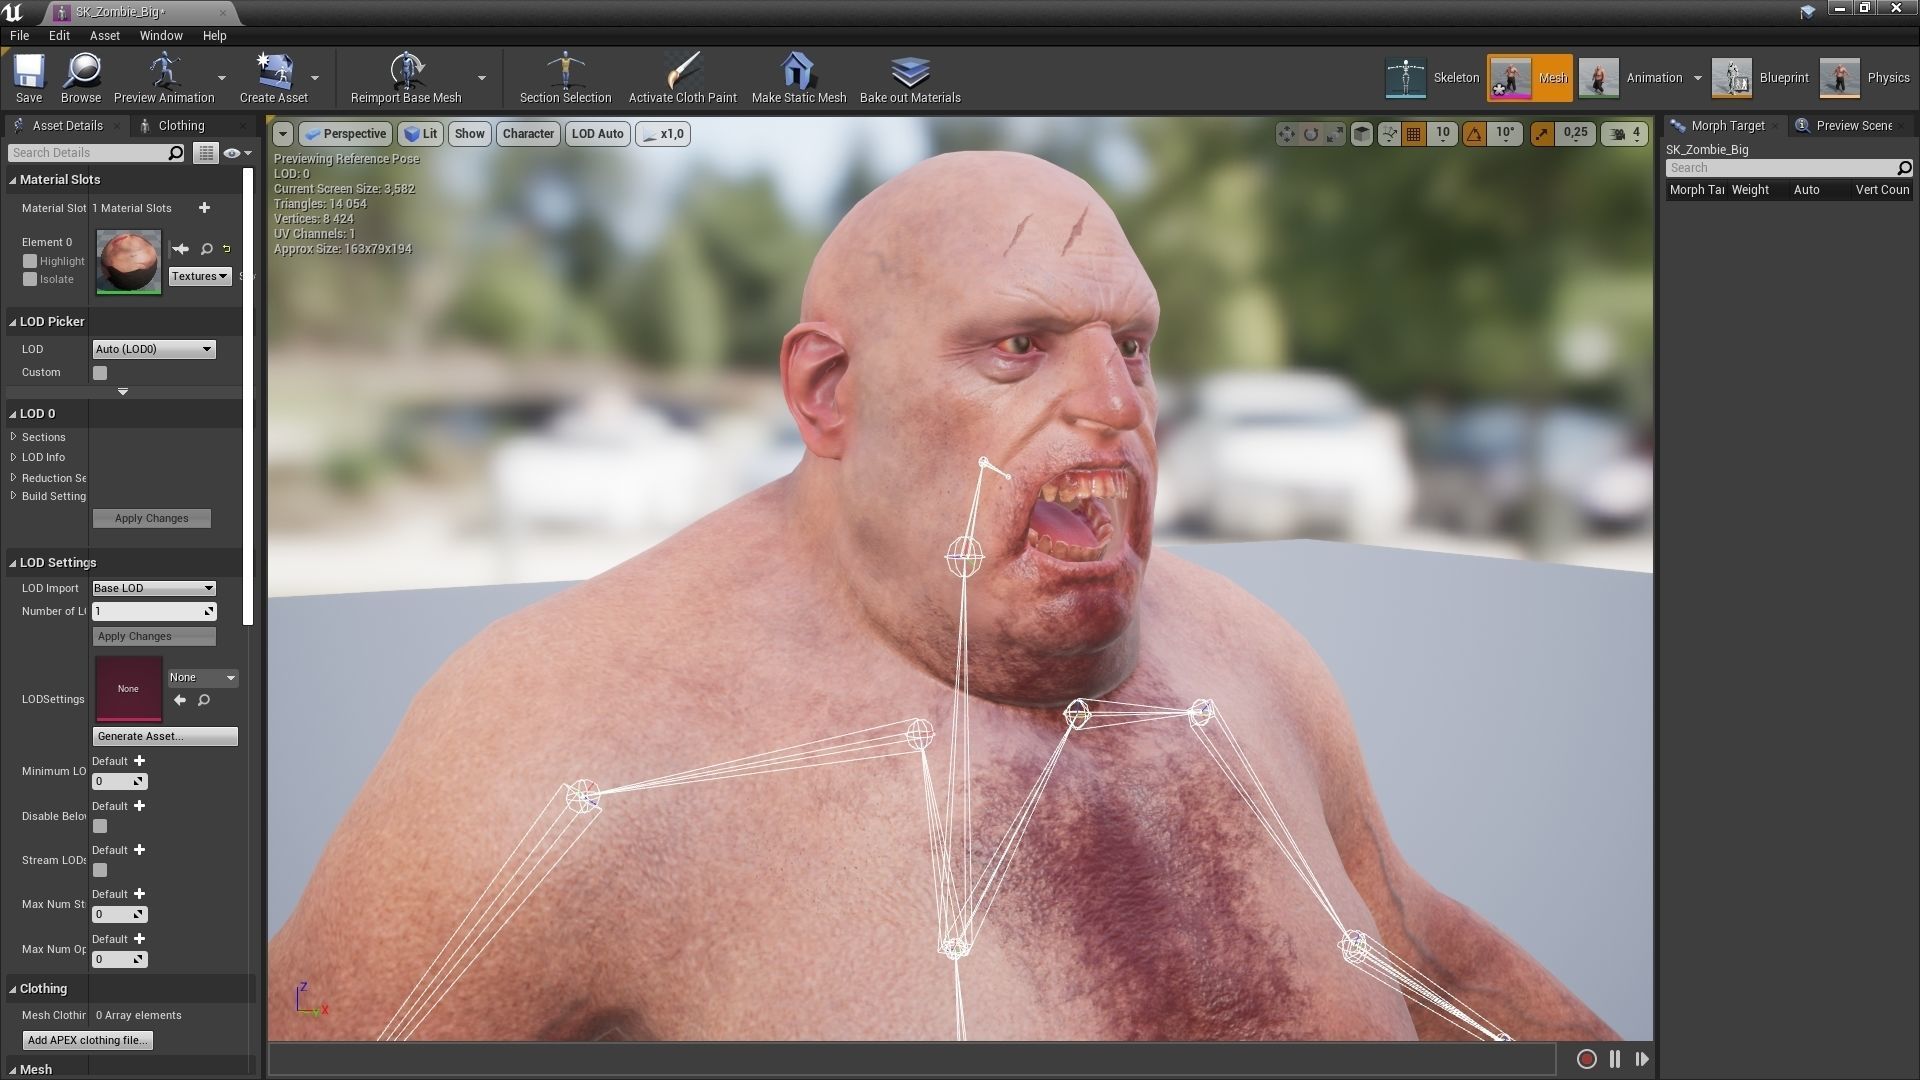The height and width of the screenshot is (1080, 1920).
Task: Expand the Sections row
Action: (14, 437)
